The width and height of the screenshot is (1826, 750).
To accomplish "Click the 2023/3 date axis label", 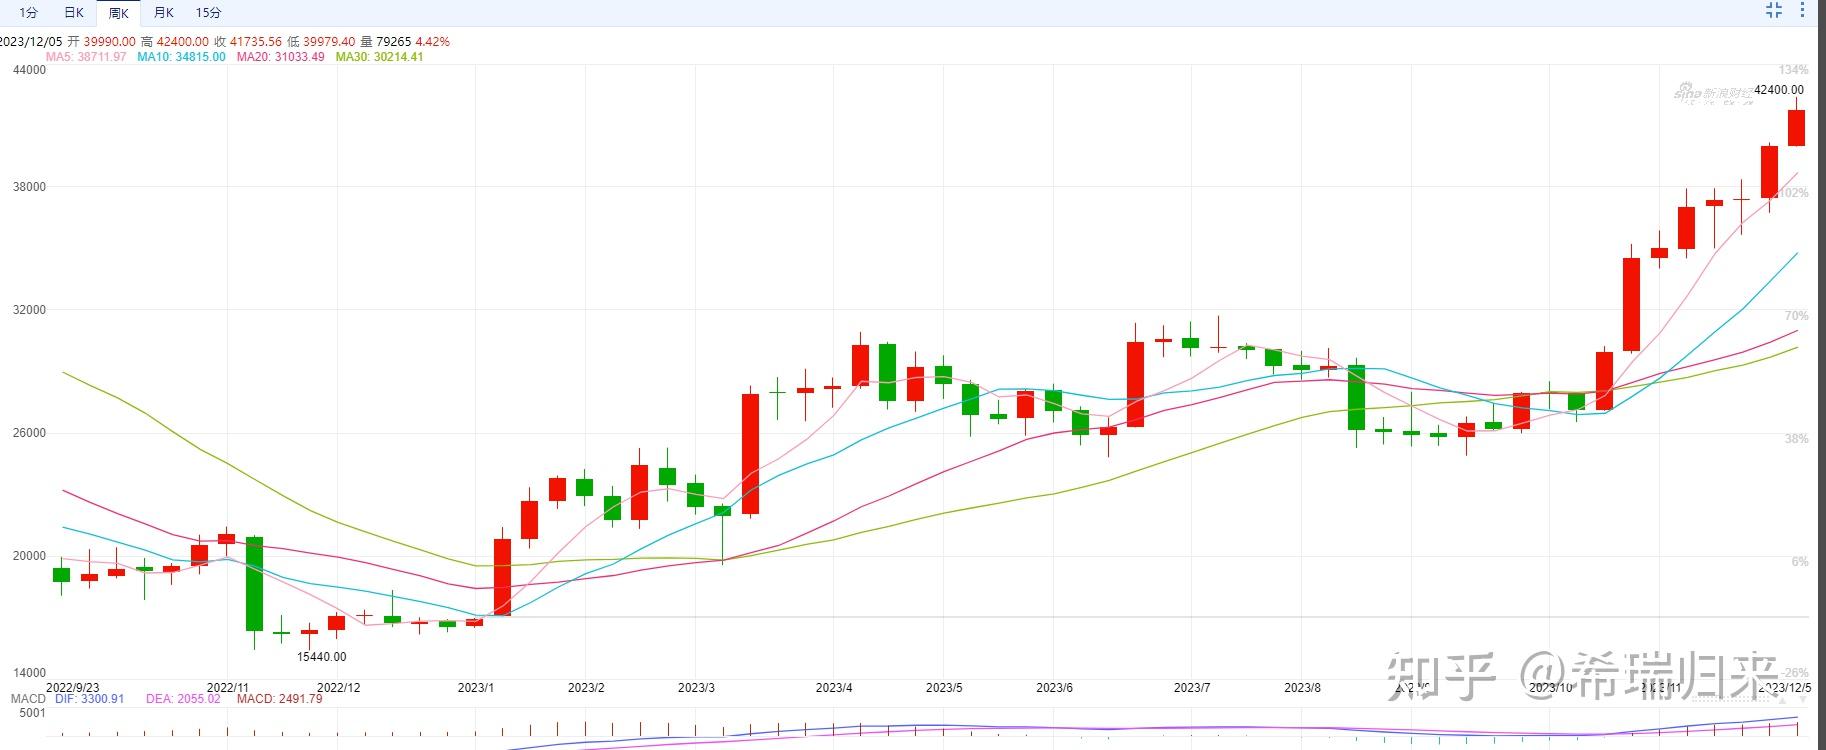I will click(x=696, y=688).
